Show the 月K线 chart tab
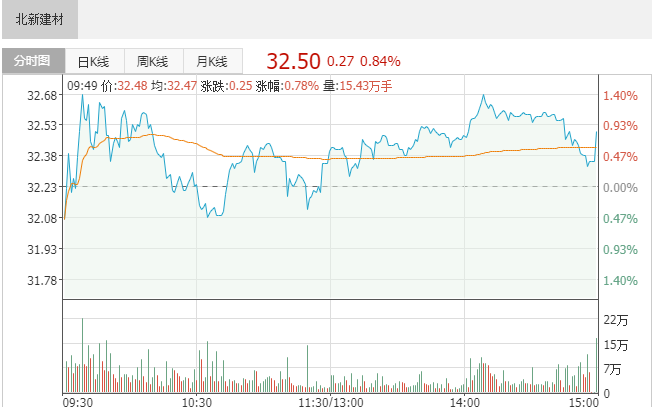Screen dimensions: 655x420 pos(212,61)
